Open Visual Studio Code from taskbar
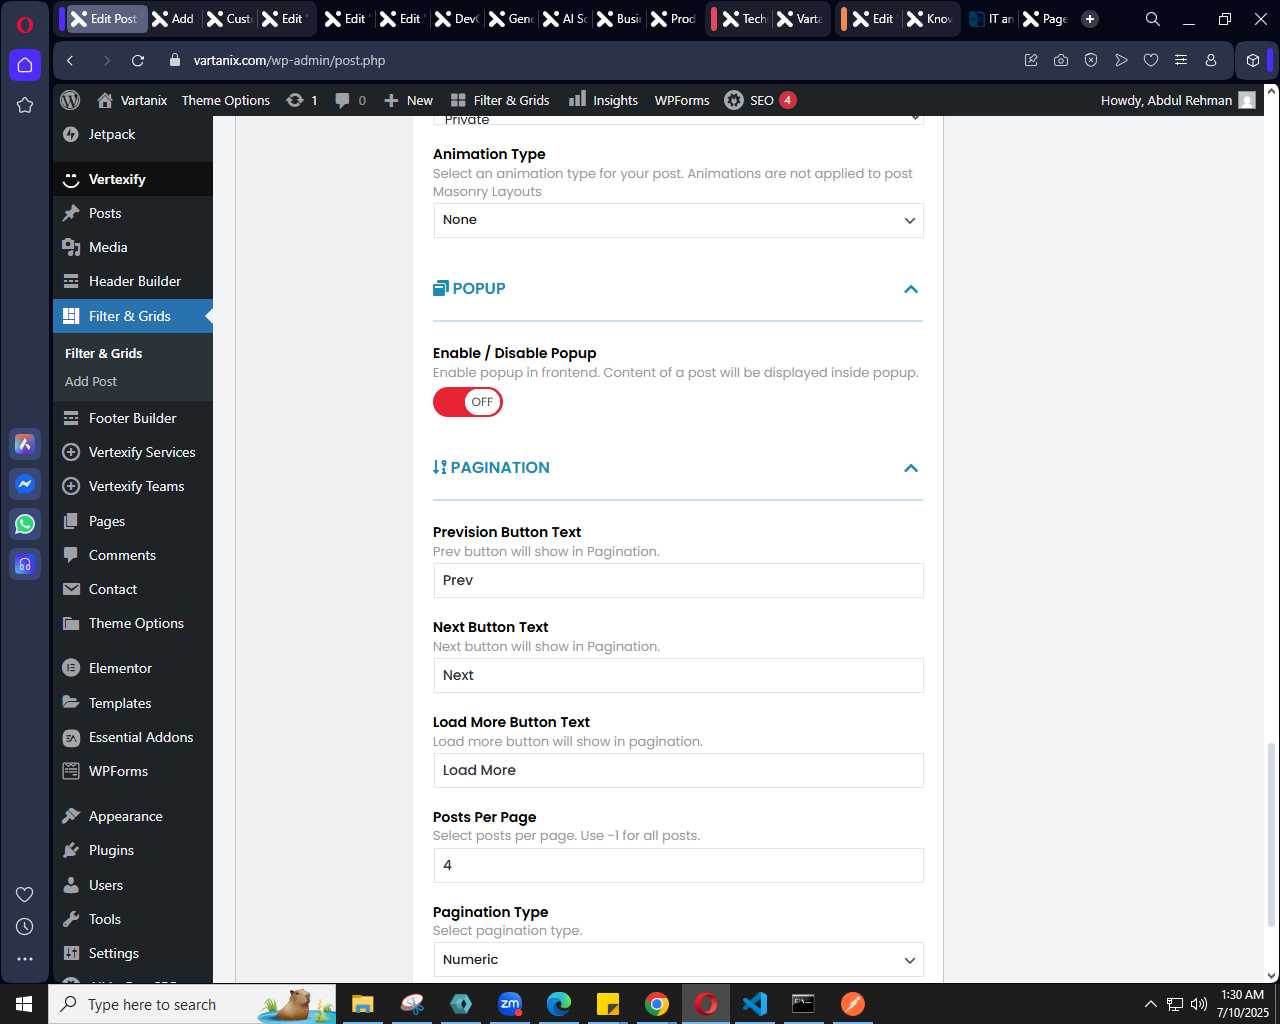The width and height of the screenshot is (1280, 1024). click(x=755, y=1004)
